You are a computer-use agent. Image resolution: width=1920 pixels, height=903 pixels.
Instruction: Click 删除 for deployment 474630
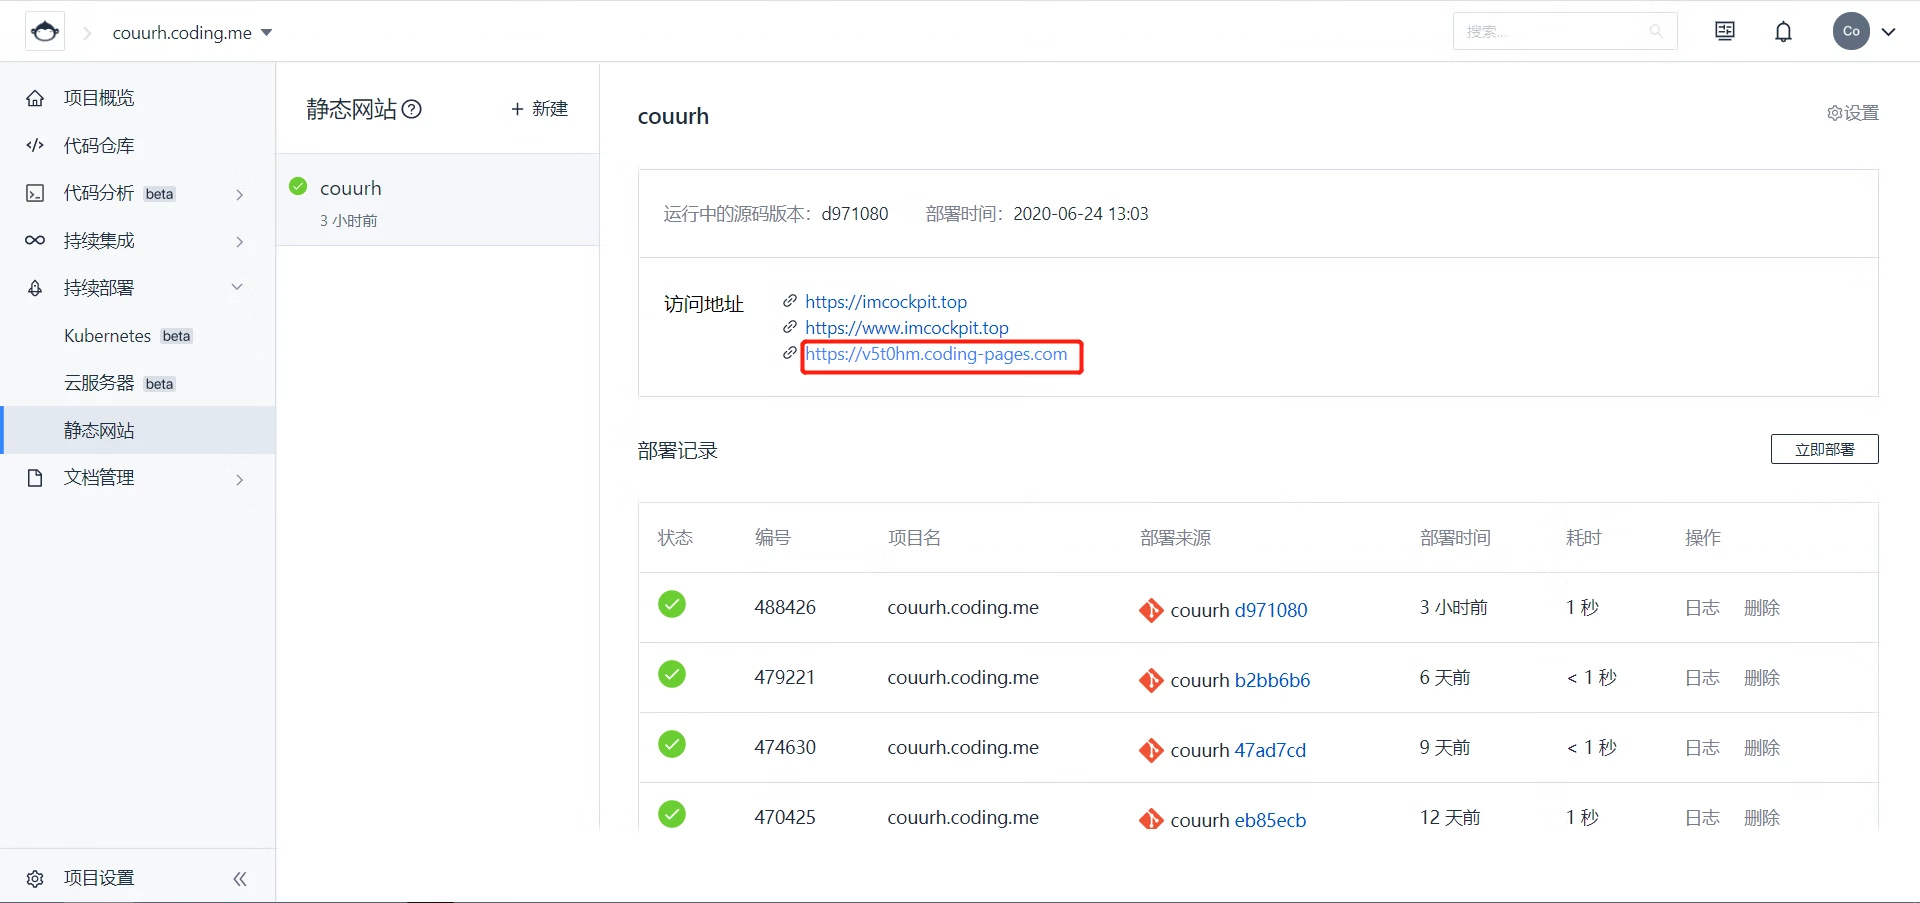[1762, 748]
